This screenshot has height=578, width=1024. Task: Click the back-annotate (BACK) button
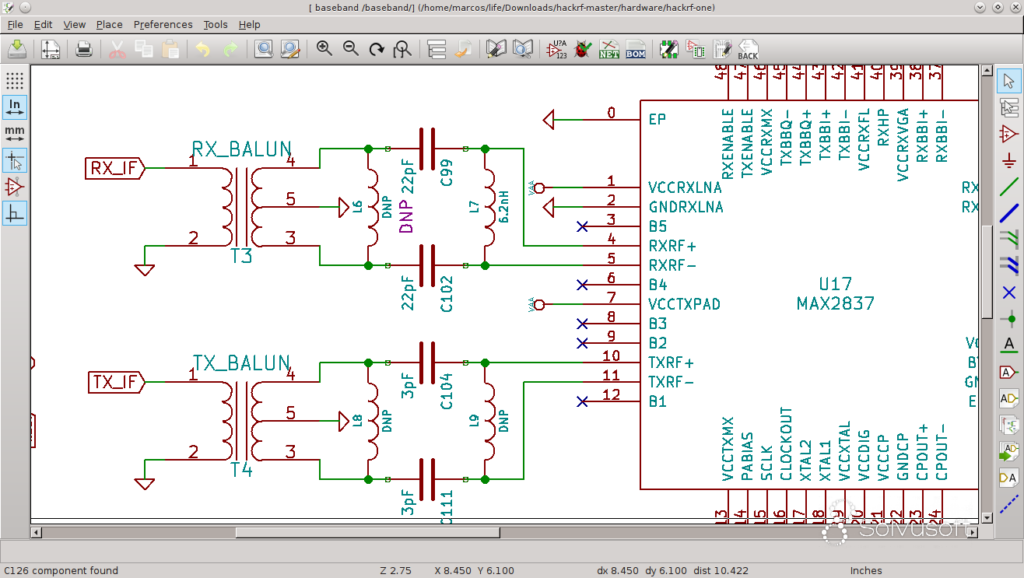(746, 48)
